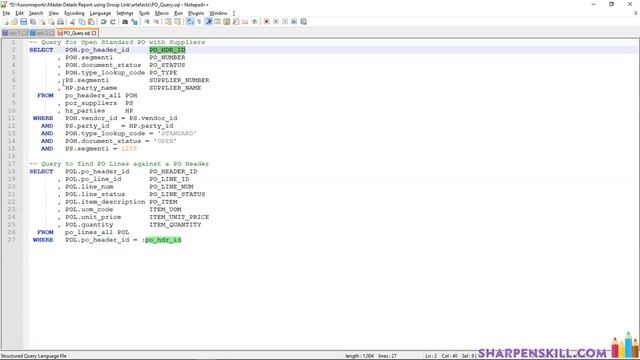Viewport: 640px width, 360px height.
Task: Open the Search menu
Action: [x=36, y=13]
